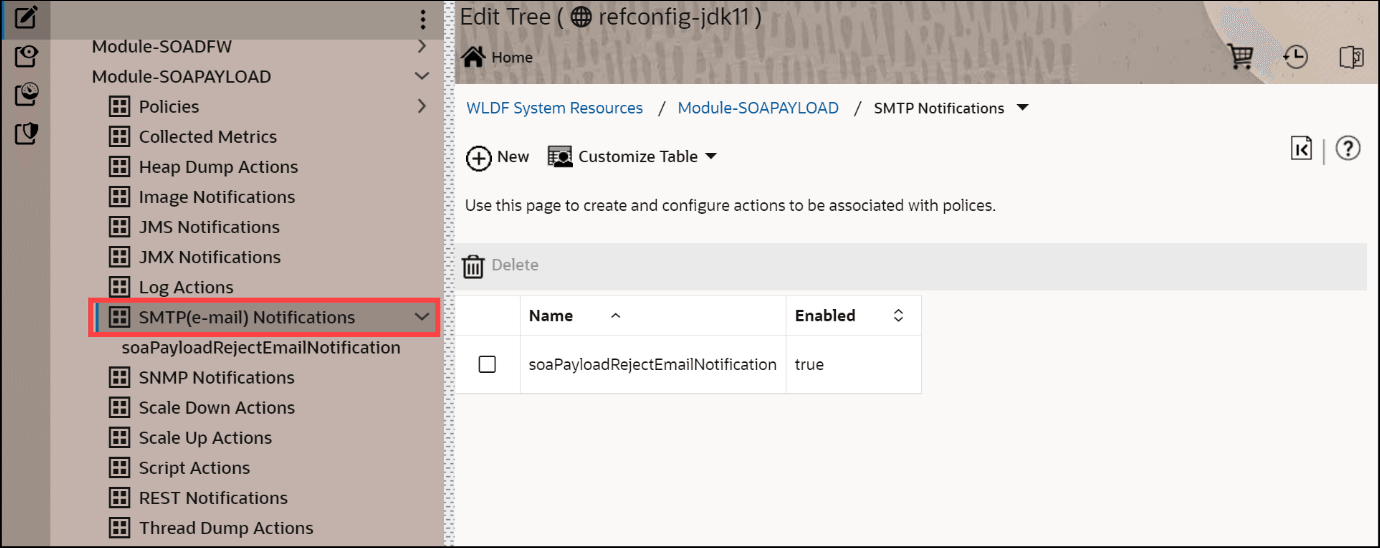Open Script Actions tree item

point(194,468)
